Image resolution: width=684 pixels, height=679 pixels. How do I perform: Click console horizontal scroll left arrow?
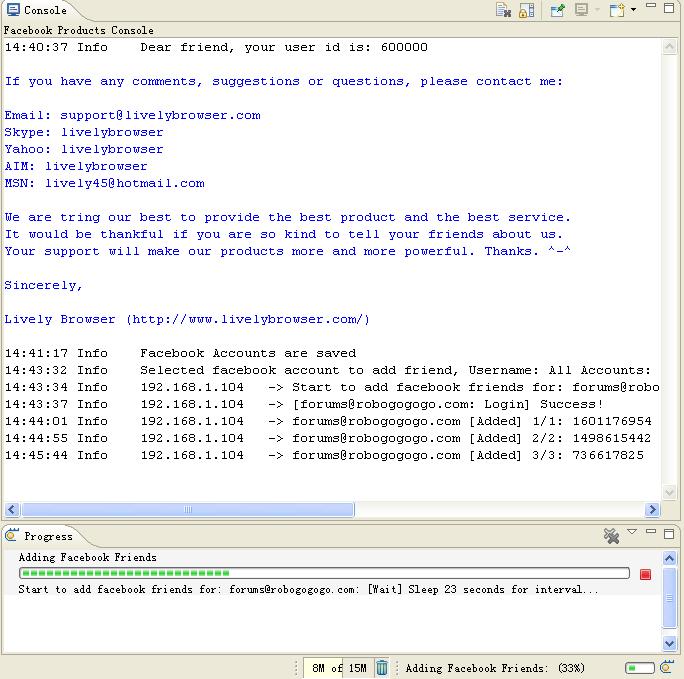(x=12, y=509)
